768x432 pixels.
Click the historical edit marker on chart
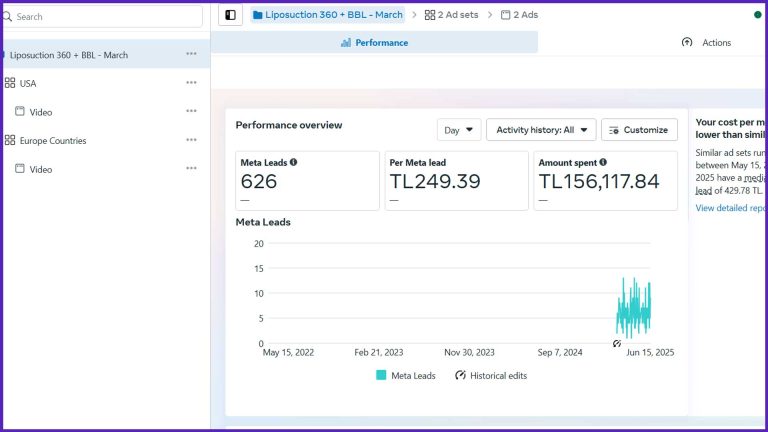[x=617, y=343]
